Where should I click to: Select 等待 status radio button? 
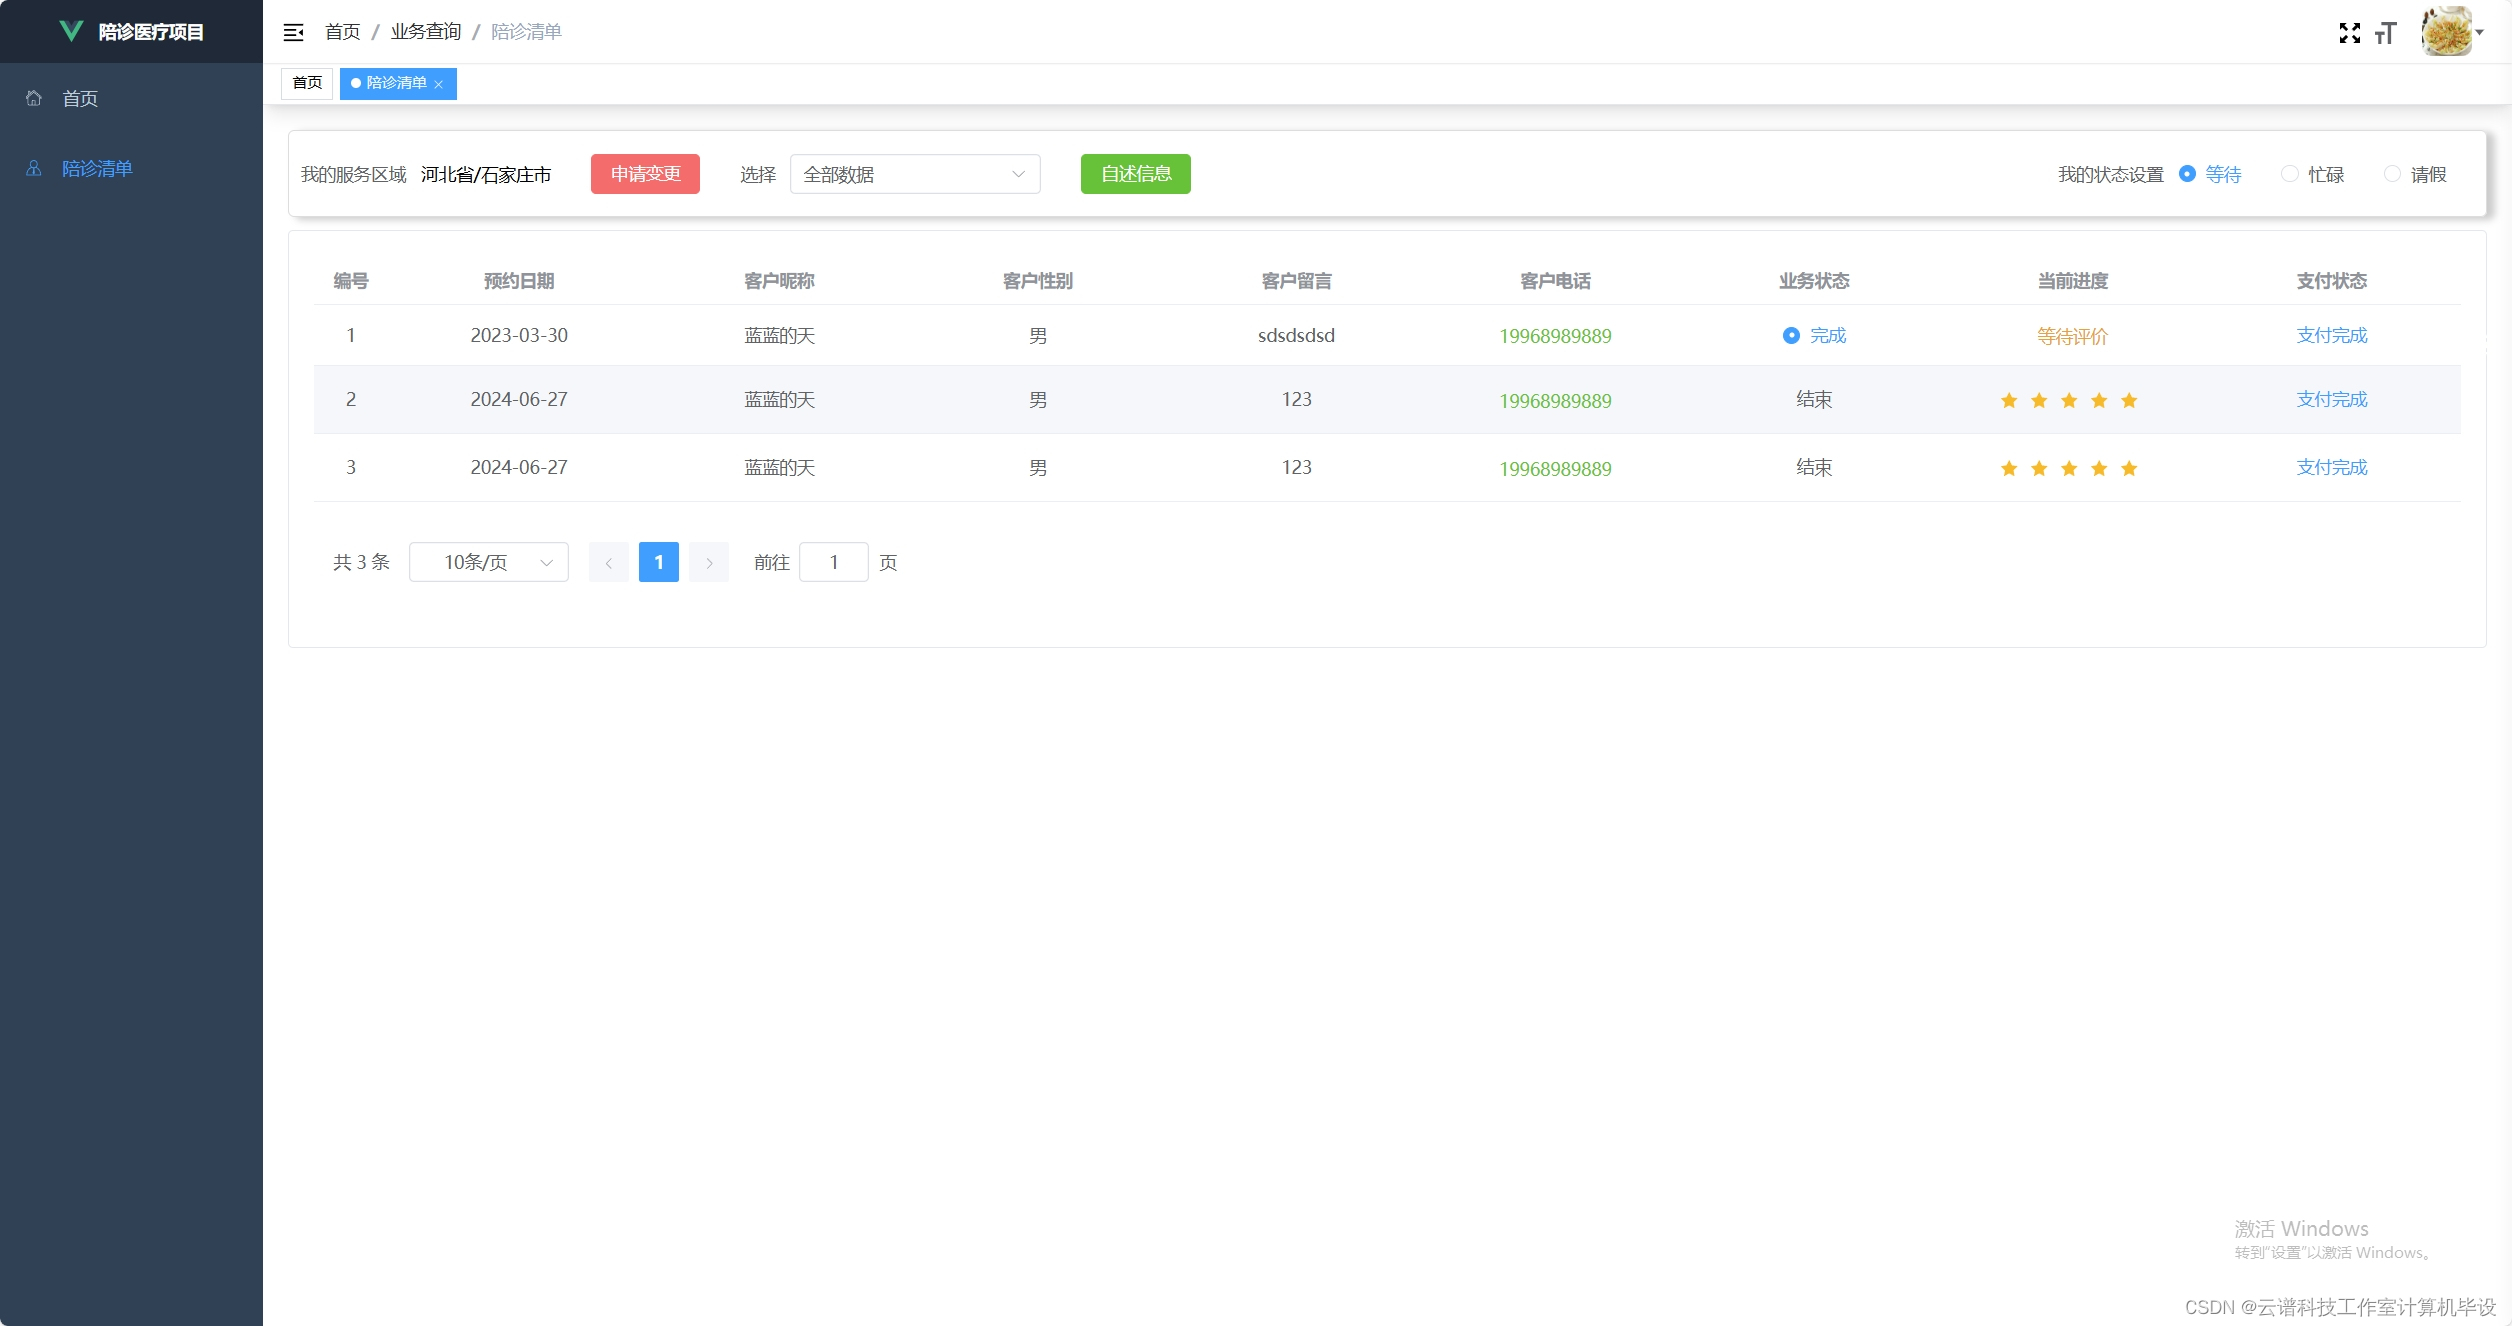[x=2187, y=174]
